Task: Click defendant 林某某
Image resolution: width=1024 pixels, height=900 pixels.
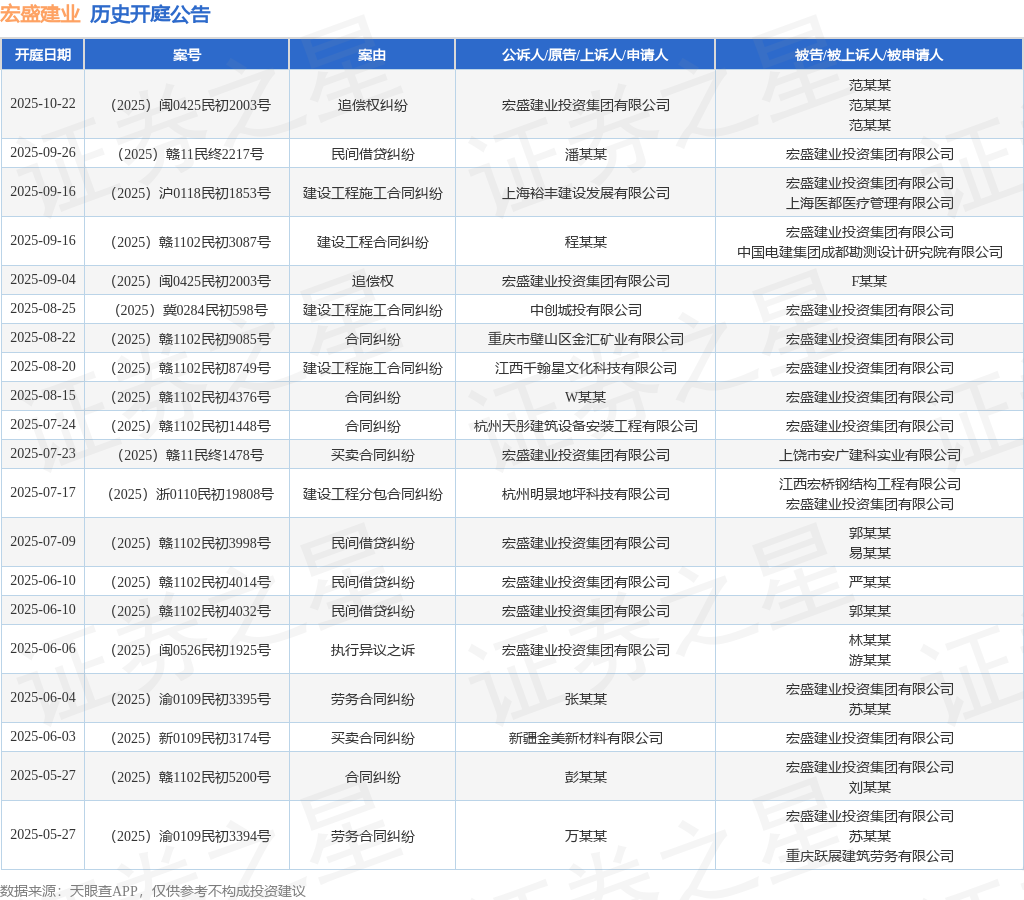Action: click(870, 640)
